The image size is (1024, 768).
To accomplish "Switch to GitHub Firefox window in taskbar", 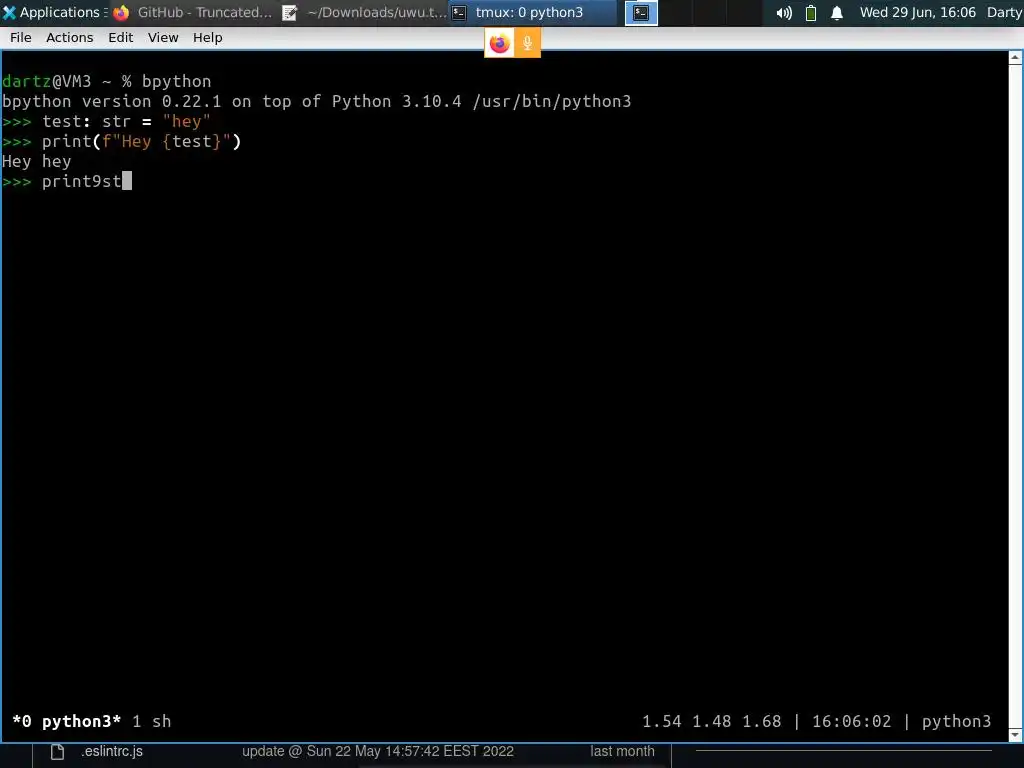I will [x=194, y=12].
